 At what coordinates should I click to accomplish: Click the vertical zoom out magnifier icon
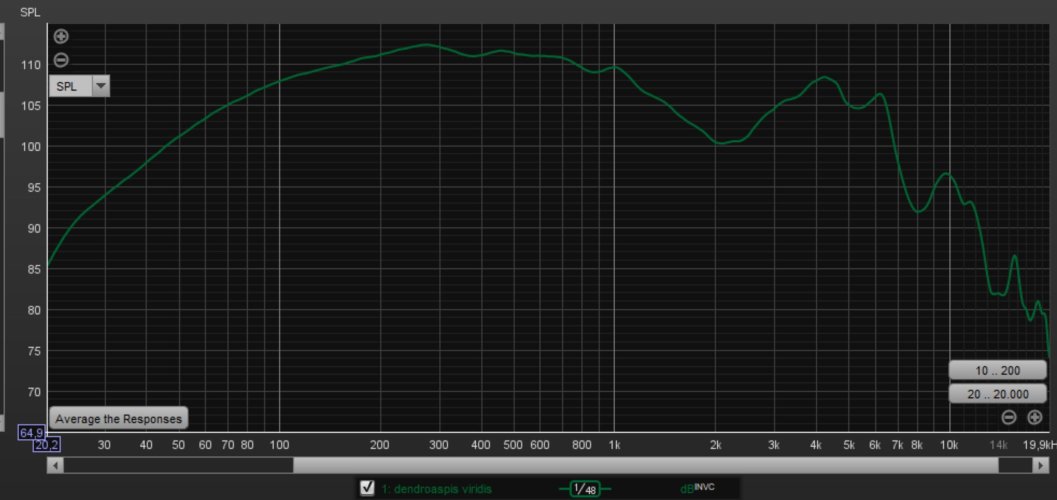click(61, 60)
